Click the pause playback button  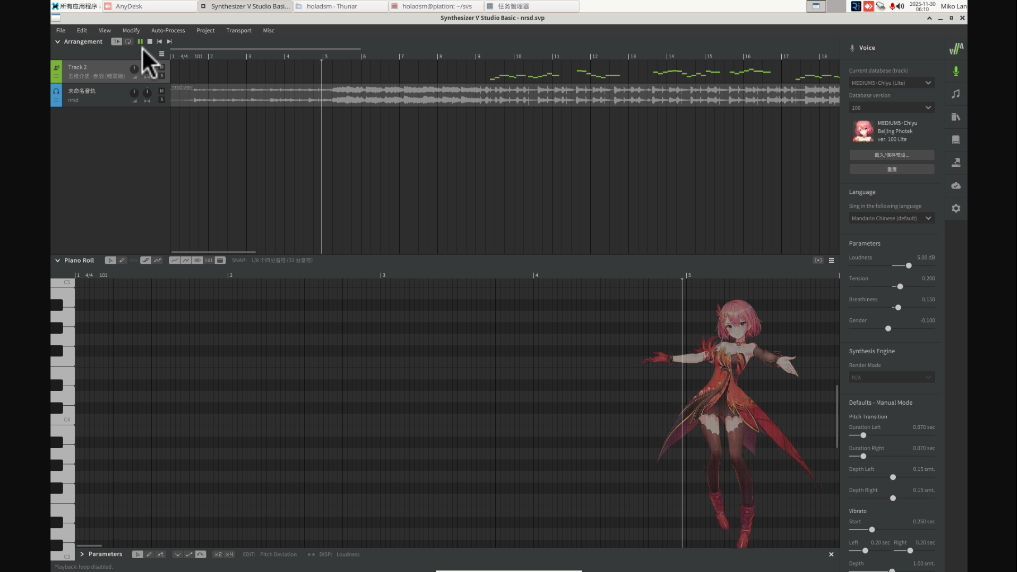[140, 41]
